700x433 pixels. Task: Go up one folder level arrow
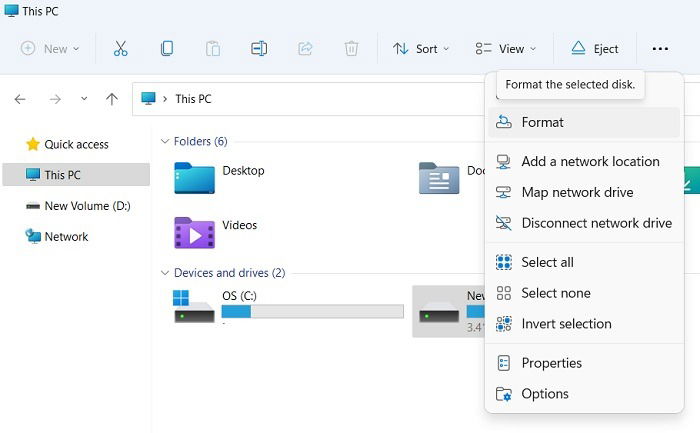coord(112,99)
